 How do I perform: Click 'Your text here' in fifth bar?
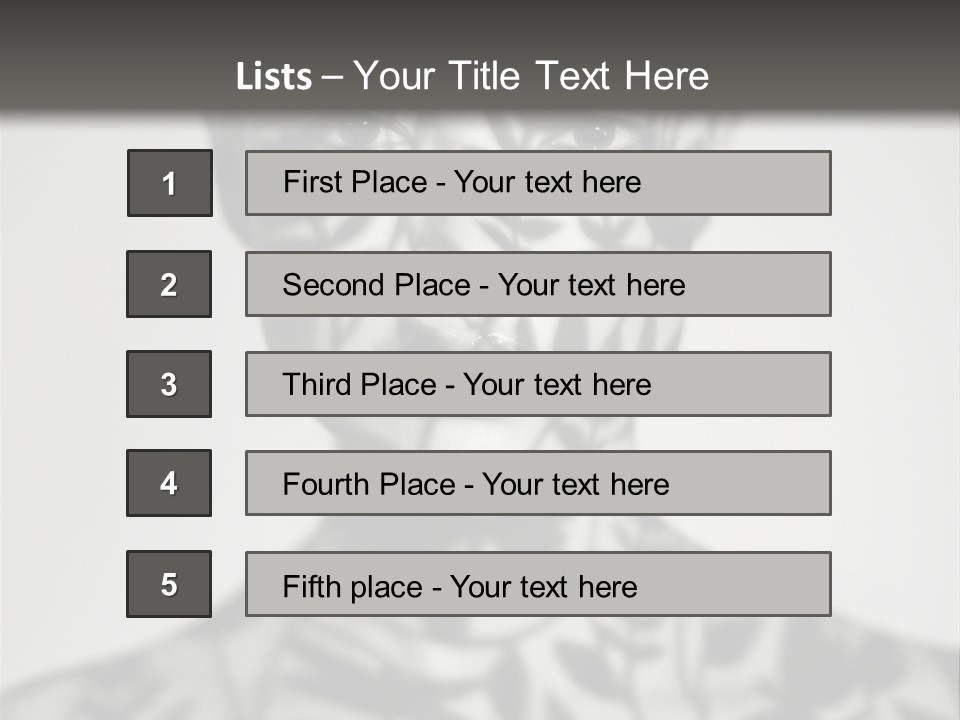[543, 586]
